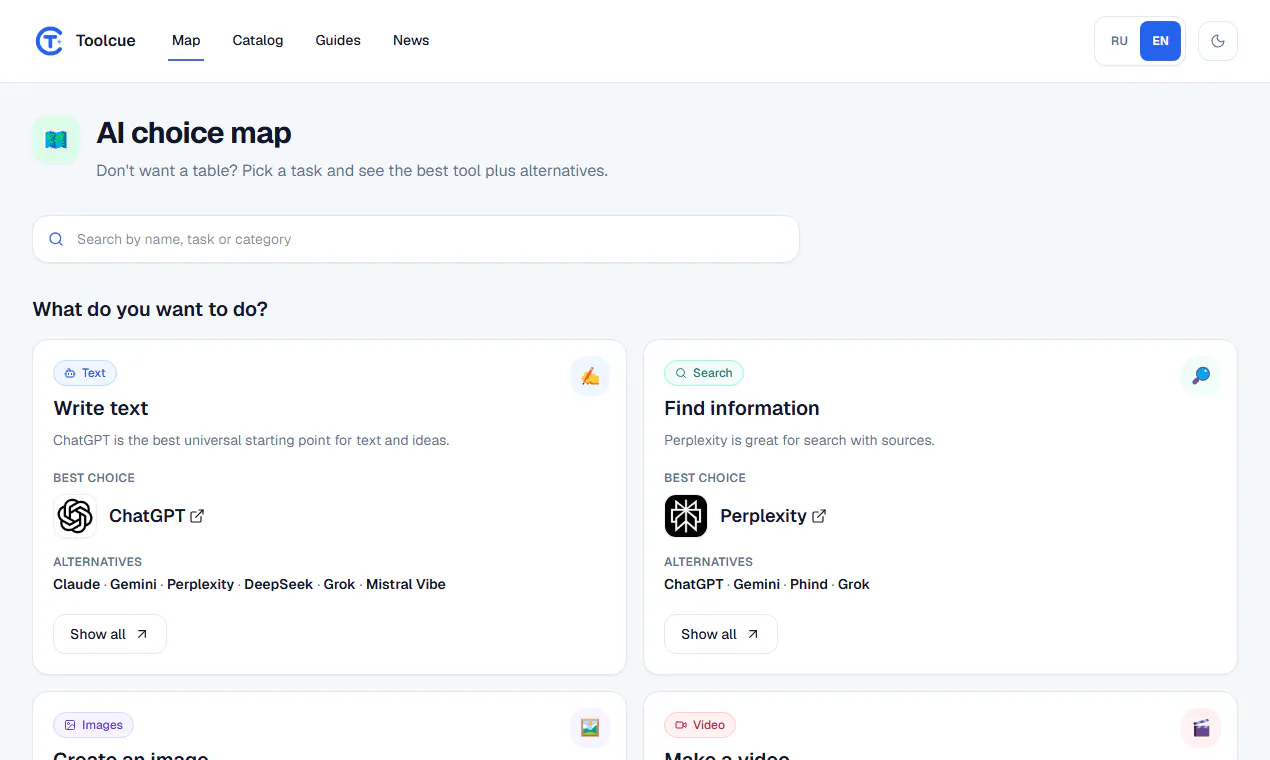The height and width of the screenshot is (760, 1270).
Task: Select the Text category tag
Action: click(85, 373)
